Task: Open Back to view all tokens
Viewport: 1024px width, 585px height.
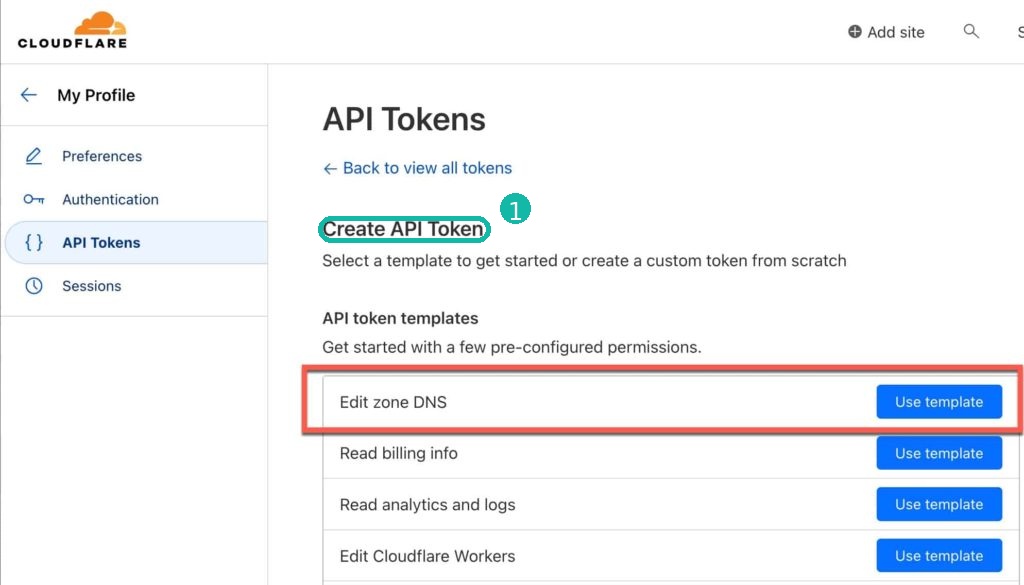Action: (x=417, y=167)
